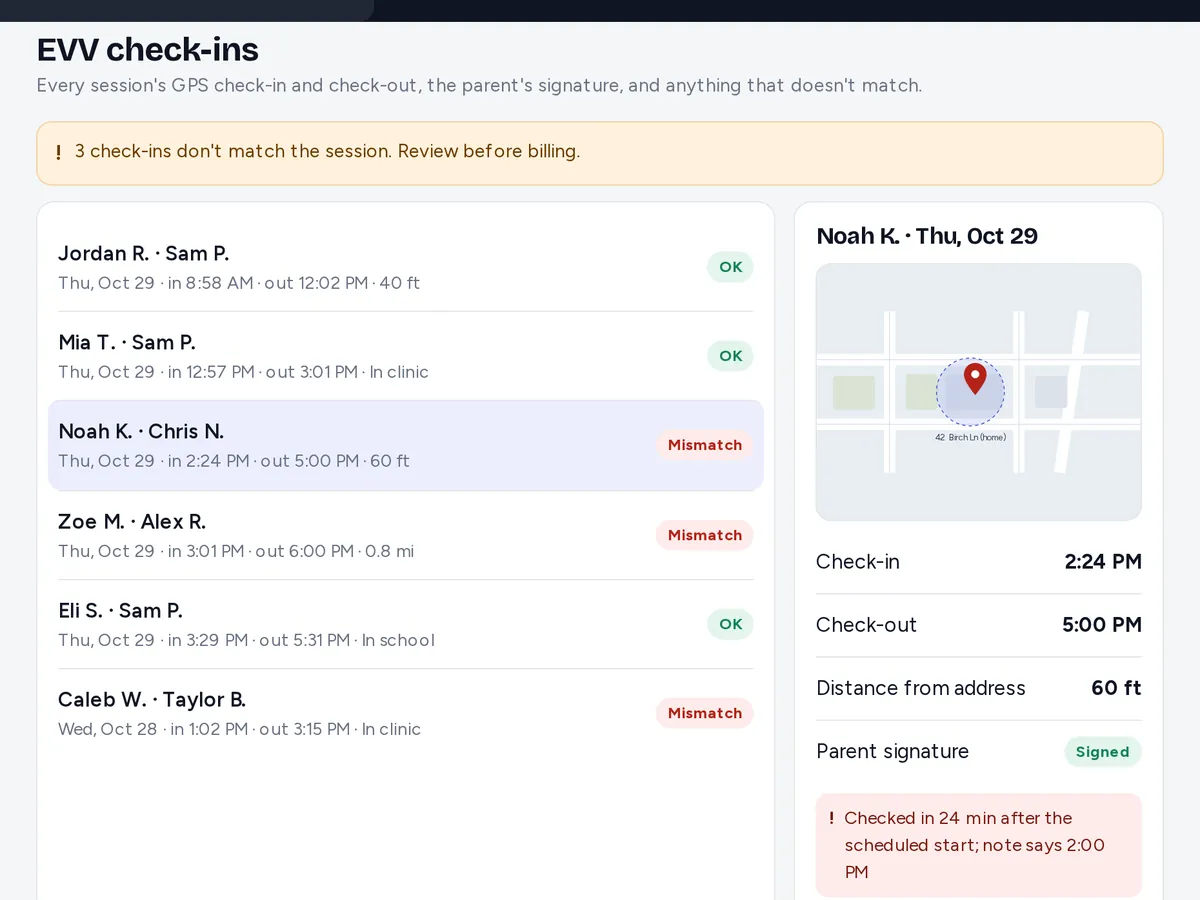Screen dimensions: 1200x900
Task: Click the Thu, Oct 29 in 12:57 PM details line
Action: pyautogui.click(x=243, y=372)
